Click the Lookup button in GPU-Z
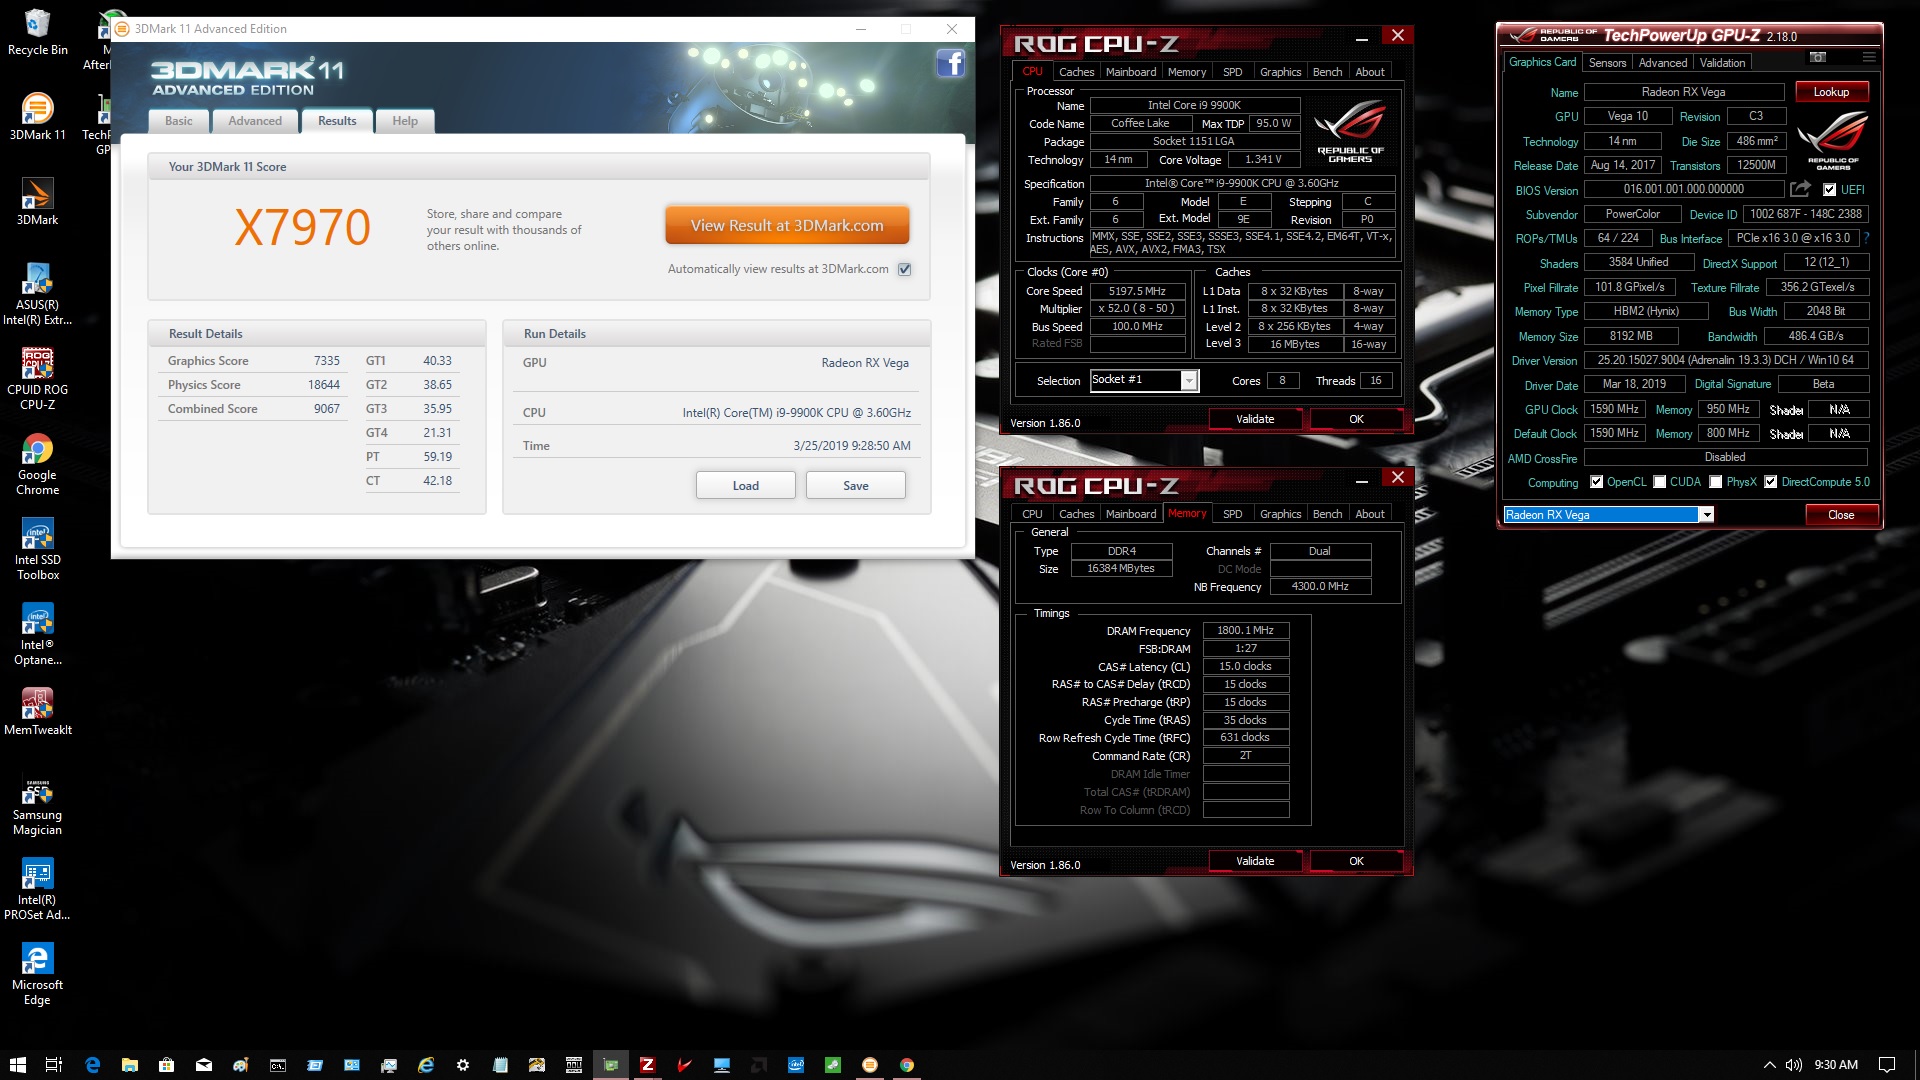Viewport: 1920px width, 1080px height. [x=1831, y=92]
